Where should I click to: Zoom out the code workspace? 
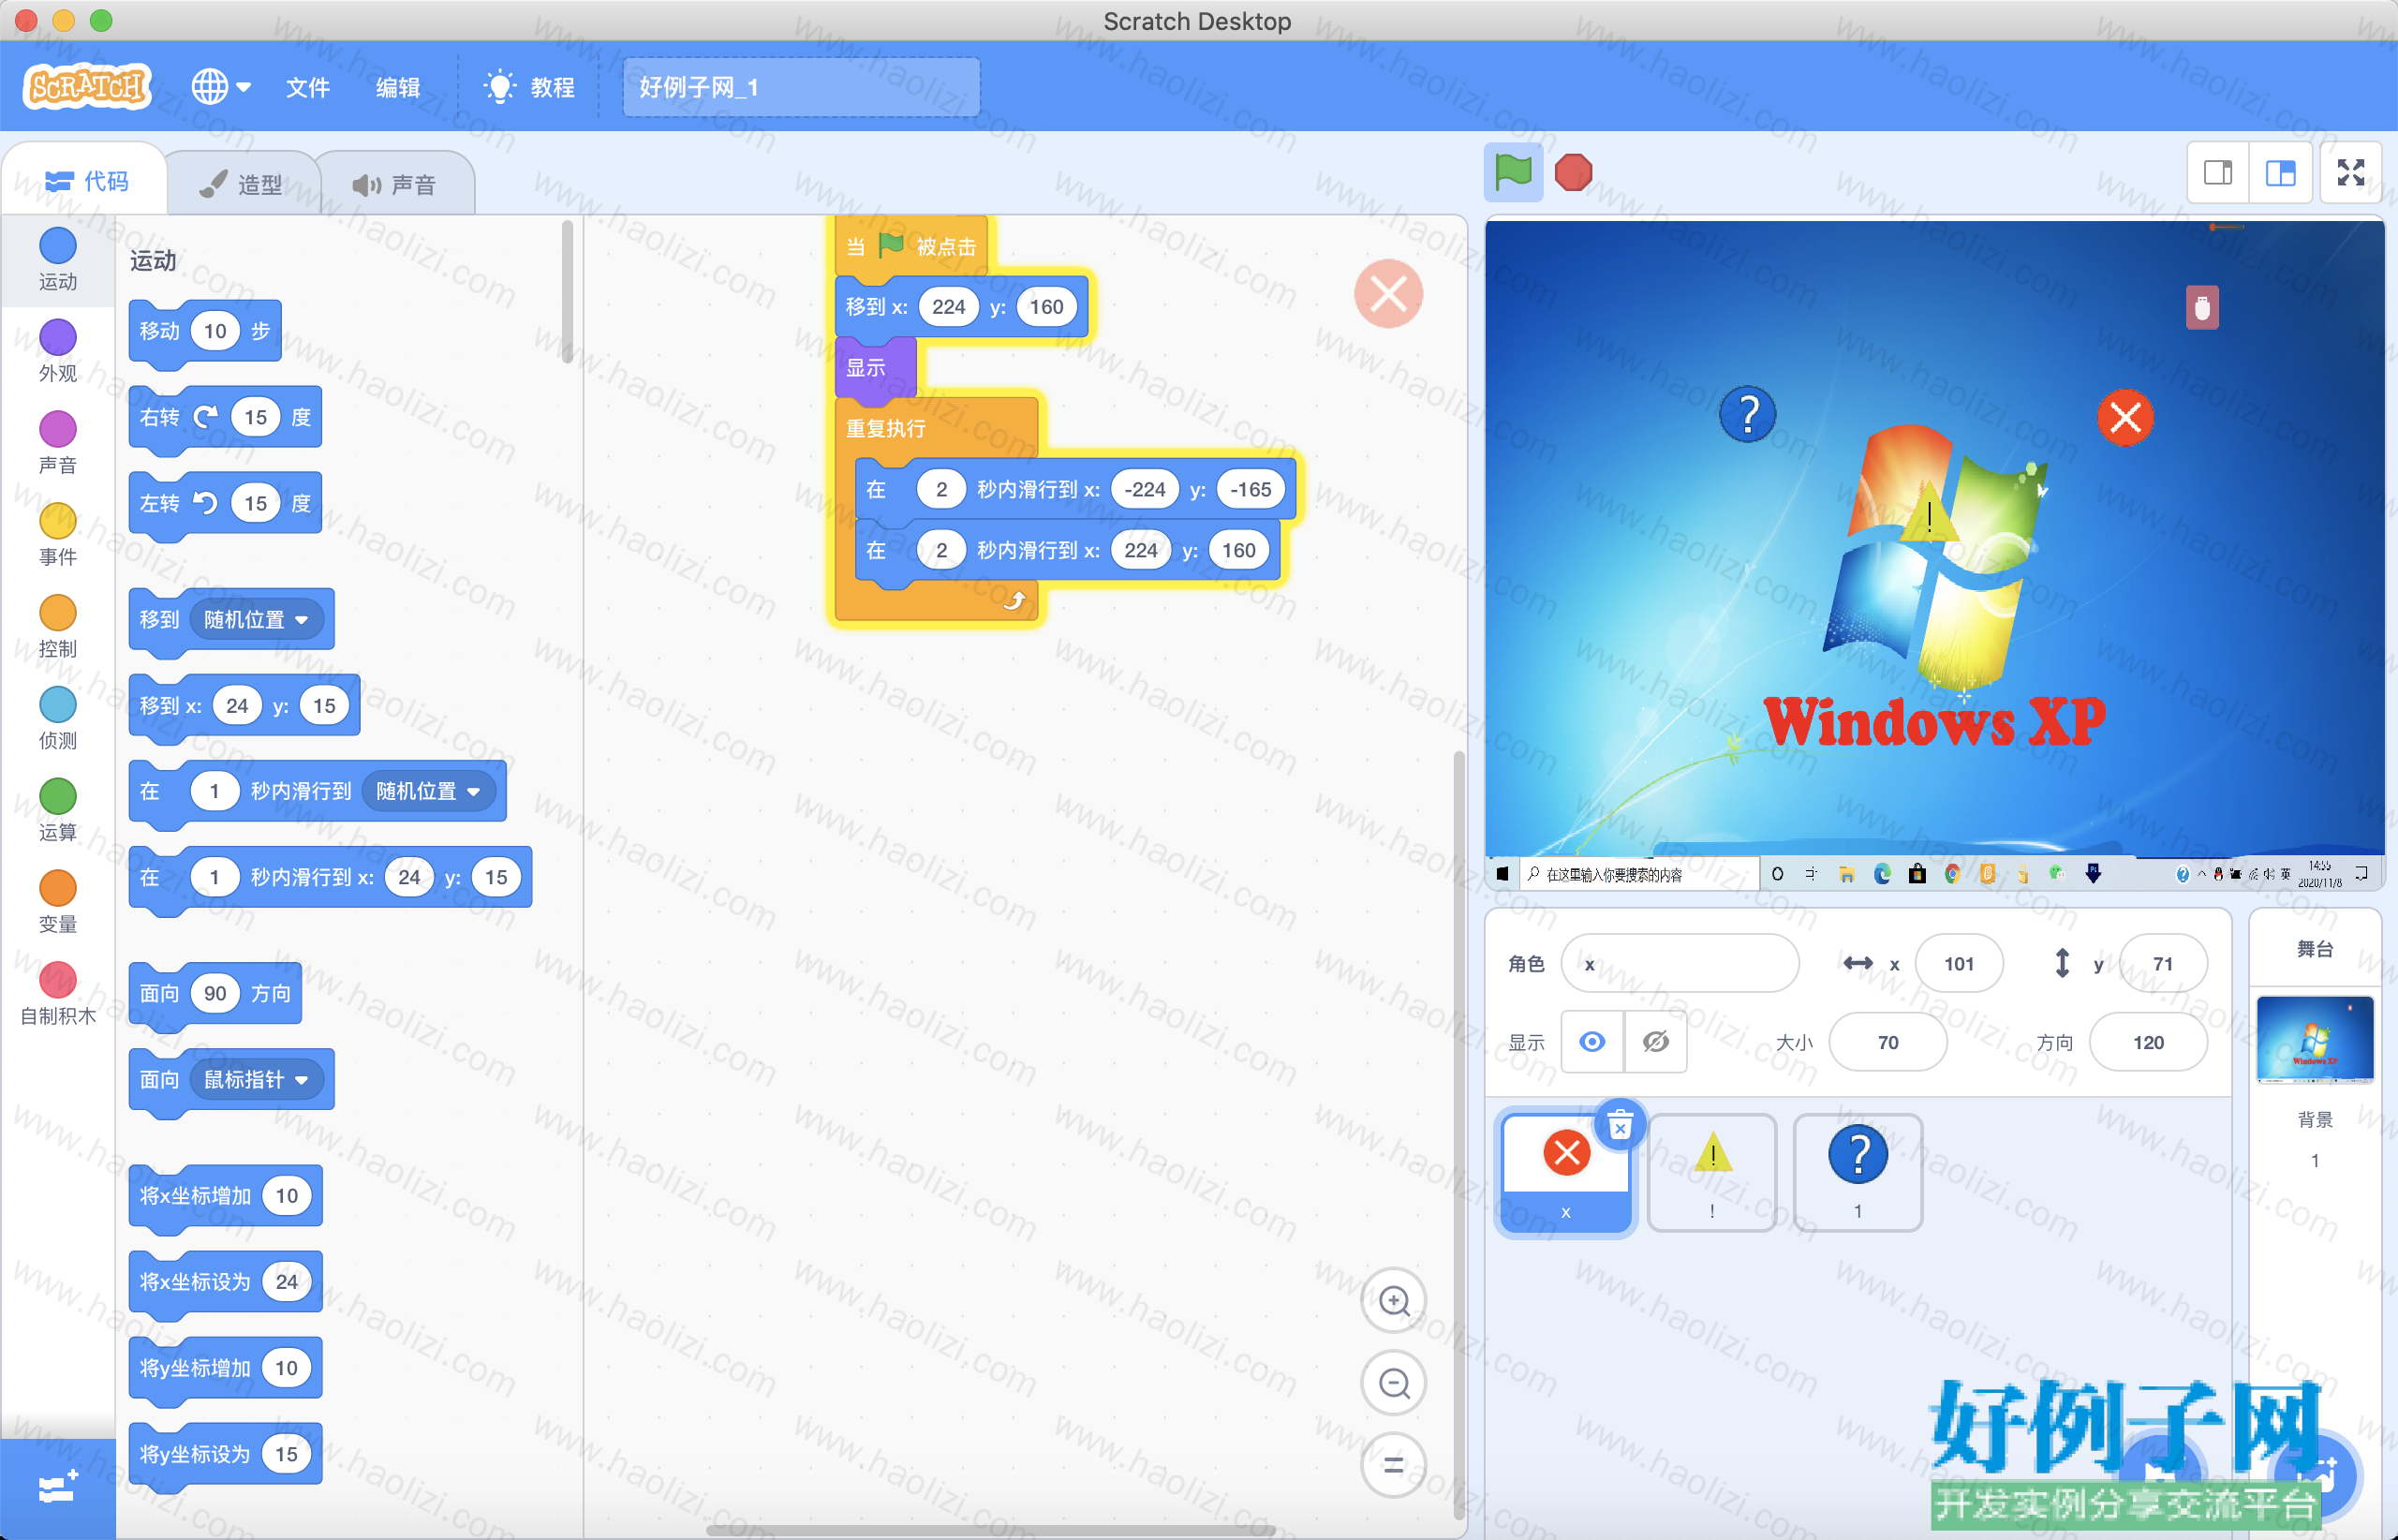1394,1383
